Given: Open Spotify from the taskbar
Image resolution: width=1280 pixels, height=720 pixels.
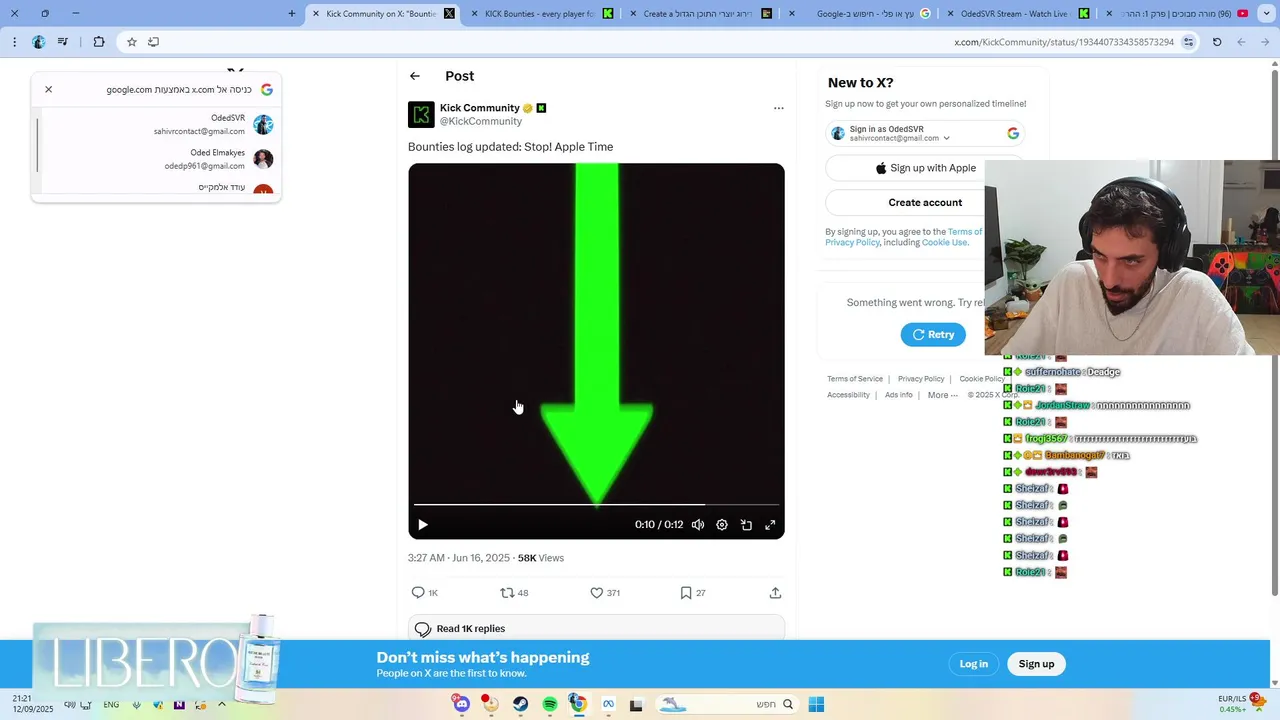Looking at the screenshot, I should coord(549,704).
